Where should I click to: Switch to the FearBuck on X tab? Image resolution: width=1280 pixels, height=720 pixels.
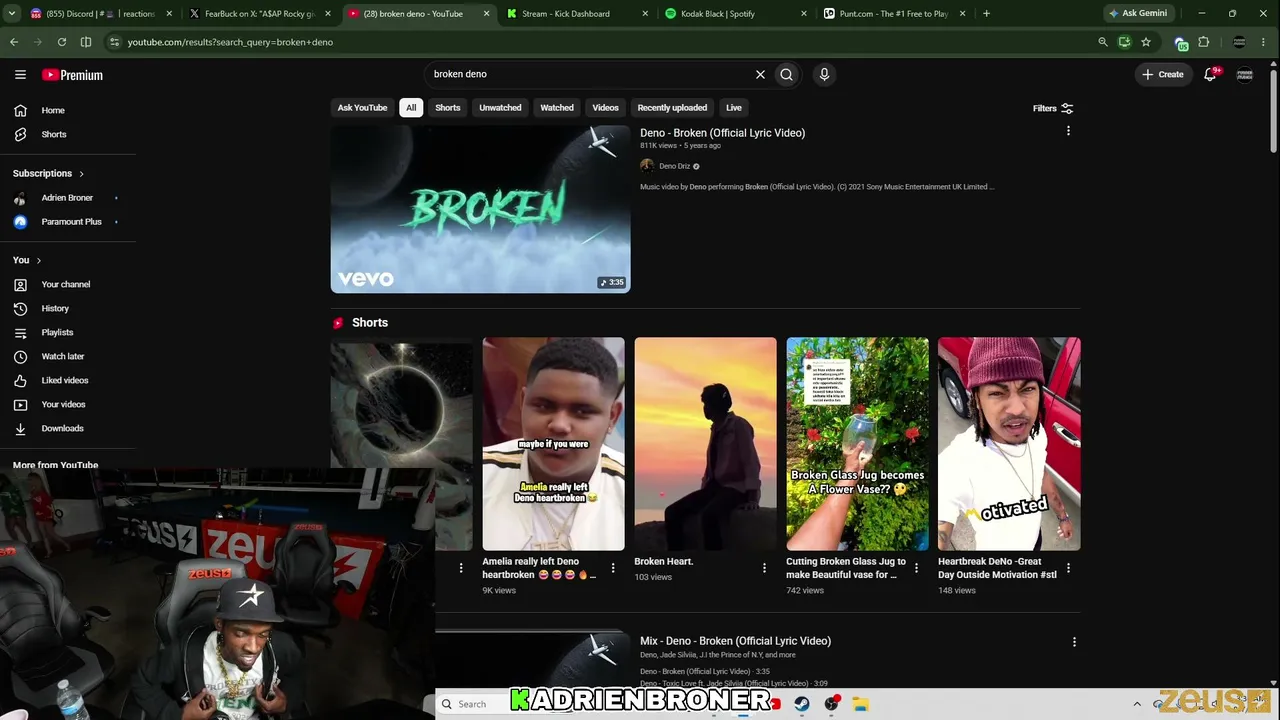pyautogui.click(x=260, y=13)
